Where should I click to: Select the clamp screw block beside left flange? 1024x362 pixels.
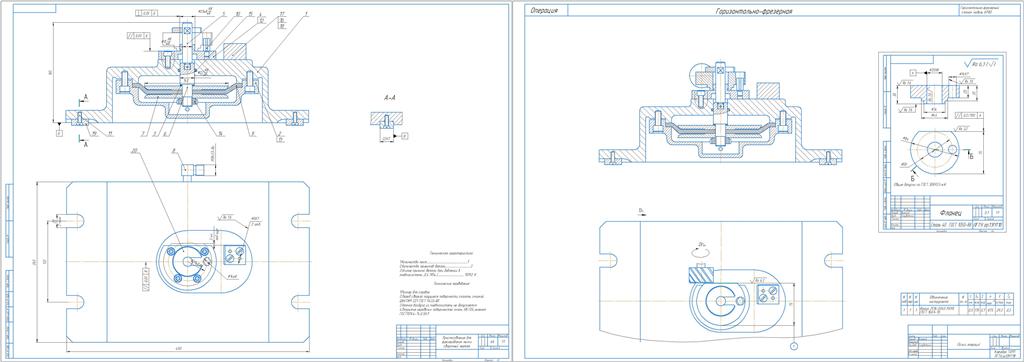pyautogui.click(x=234, y=254)
